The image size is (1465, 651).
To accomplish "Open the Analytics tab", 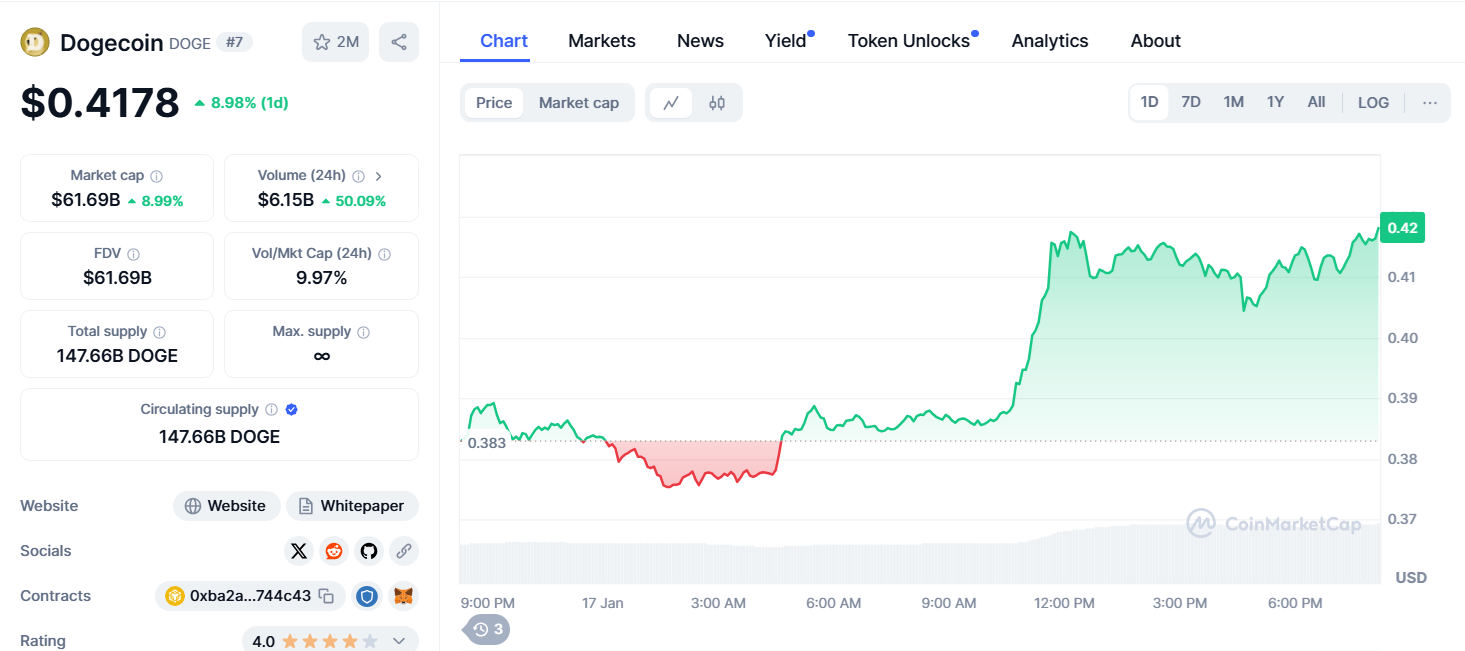I will coord(1050,41).
